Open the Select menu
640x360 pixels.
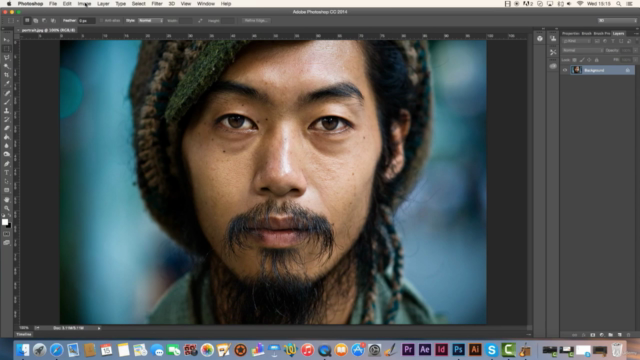pos(138,4)
